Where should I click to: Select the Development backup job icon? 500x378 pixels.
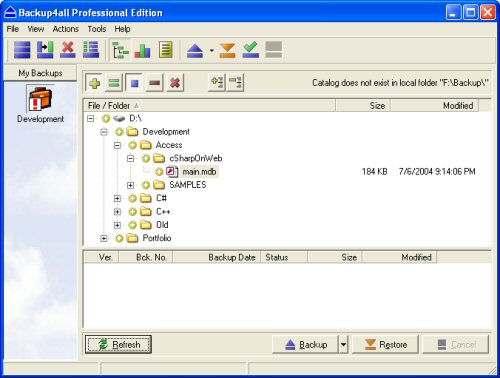(x=40, y=99)
